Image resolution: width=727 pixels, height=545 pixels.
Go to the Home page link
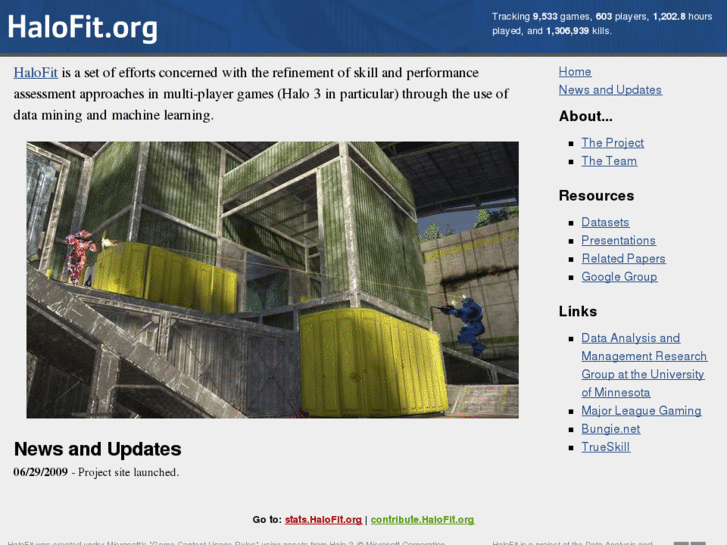coord(575,72)
